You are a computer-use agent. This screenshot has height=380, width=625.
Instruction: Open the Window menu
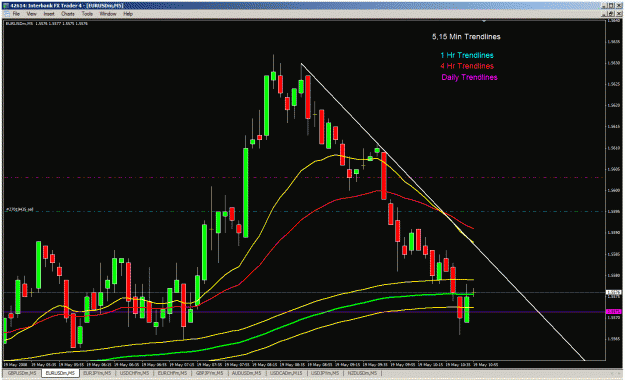pyautogui.click(x=108, y=14)
